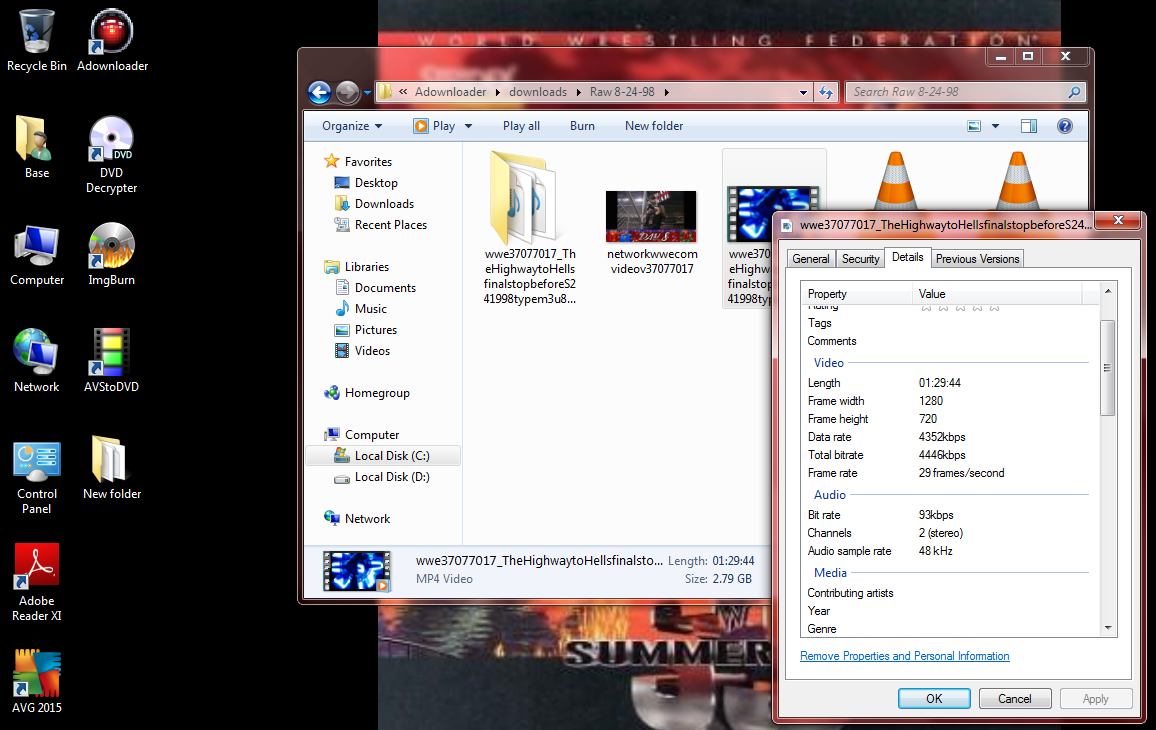This screenshot has height=730, width=1156.
Task: Click the Explorer forward arrow button
Action: point(347,92)
